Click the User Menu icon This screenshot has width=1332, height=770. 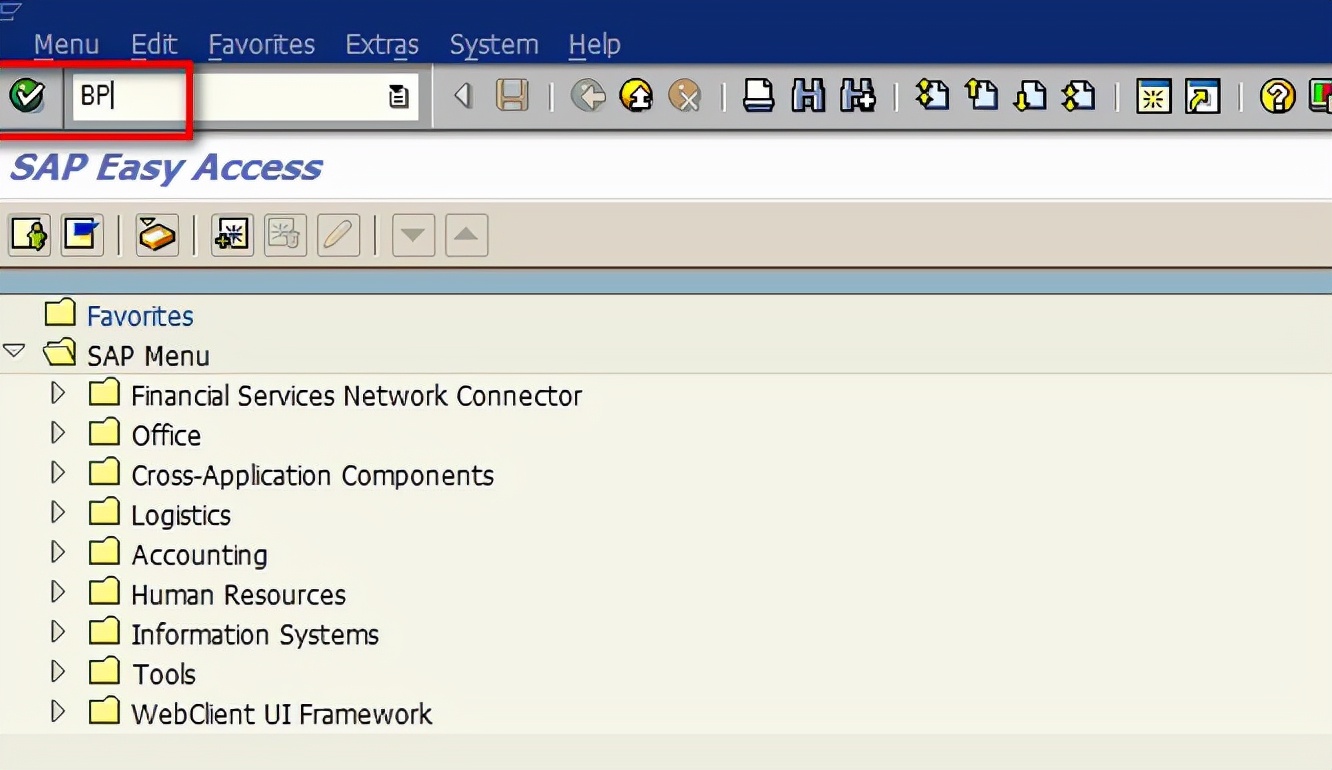click(29, 235)
